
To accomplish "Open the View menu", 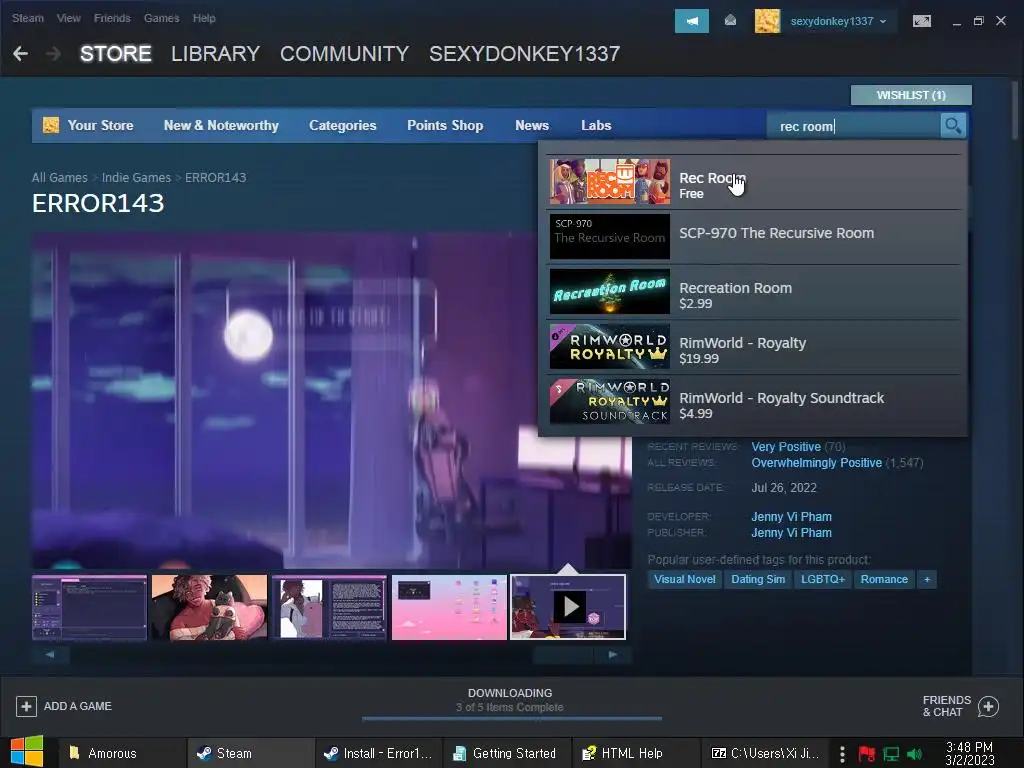I will 69,18.
